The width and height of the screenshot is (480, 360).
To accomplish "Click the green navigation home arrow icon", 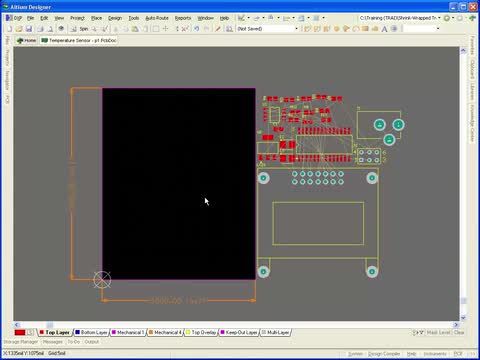I will (x=472, y=18).
